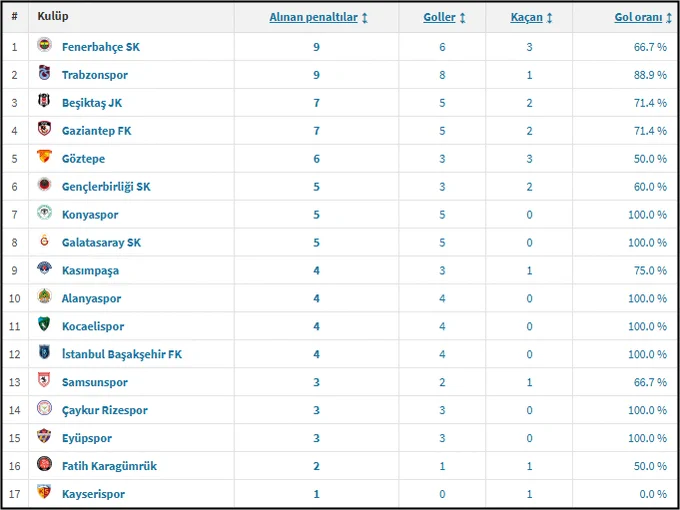Sort table by Gol oranı header
This screenshot has width=680, height=510.
click(643, 17)
